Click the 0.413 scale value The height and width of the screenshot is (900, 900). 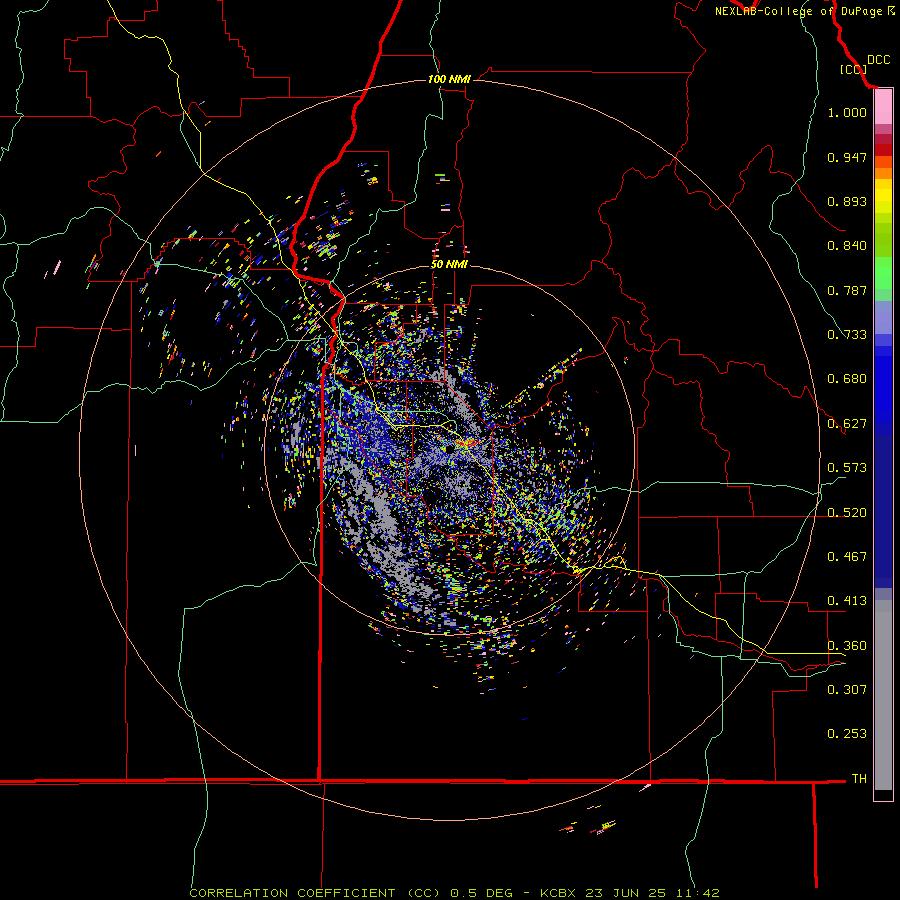[847, 601]
